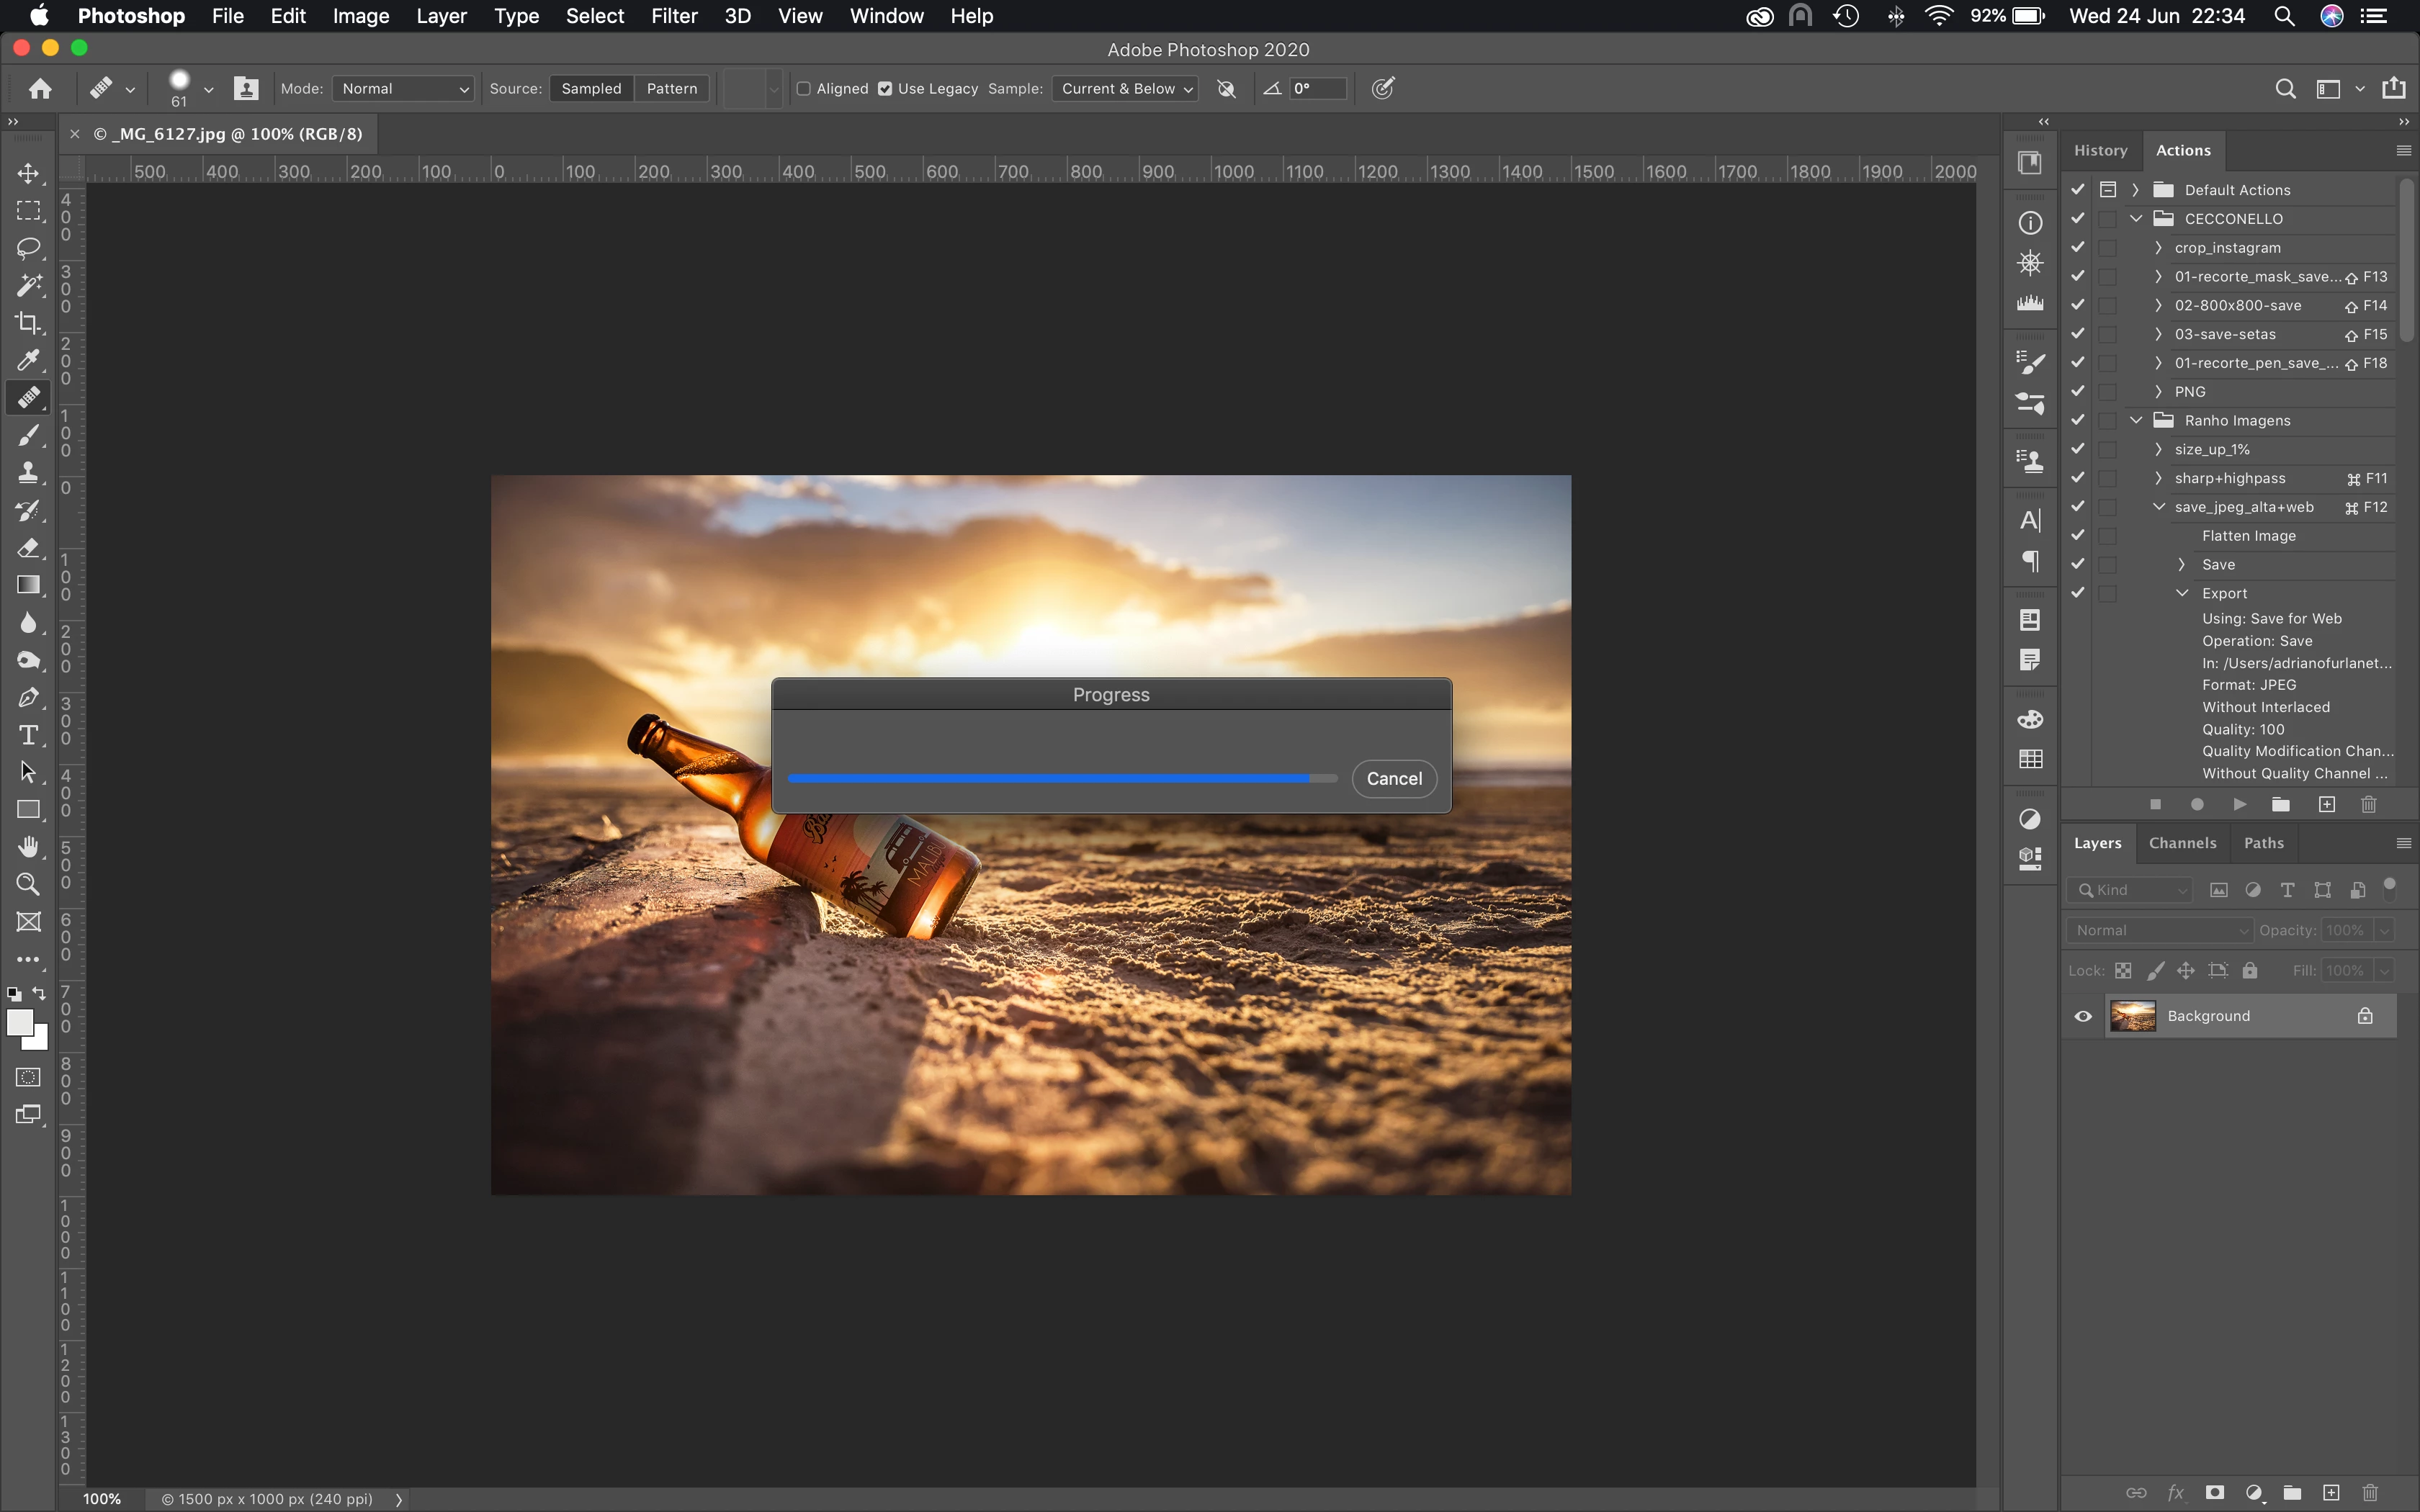Click the Pattern source button
The image size is (2420, 1512).
[x=671, y=88]
